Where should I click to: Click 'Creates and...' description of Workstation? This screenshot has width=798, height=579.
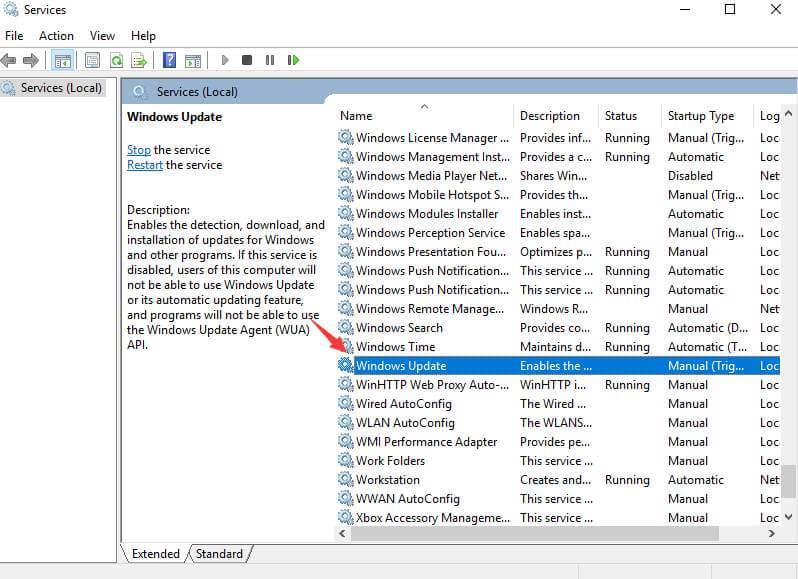pos(555,479)
